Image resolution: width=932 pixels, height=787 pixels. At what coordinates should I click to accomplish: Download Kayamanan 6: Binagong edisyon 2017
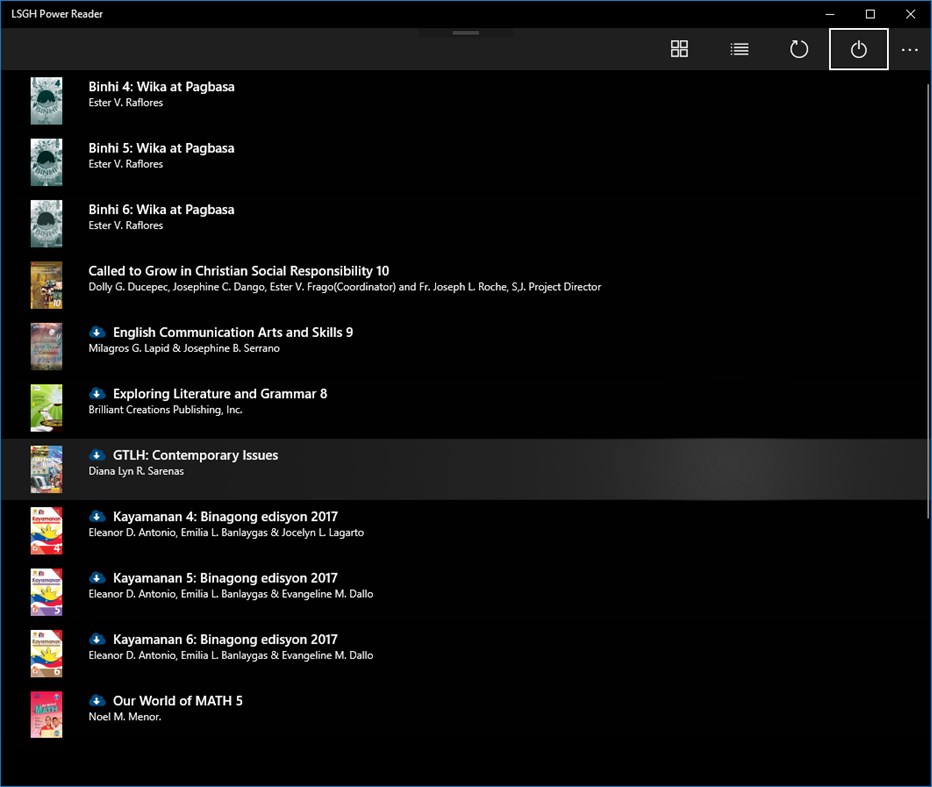97,639
